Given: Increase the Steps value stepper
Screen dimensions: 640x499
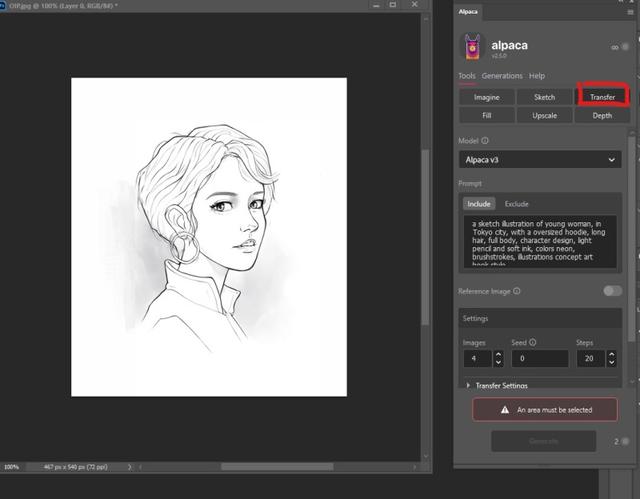Looking at the screenshot, I should (x=611, y=355).
